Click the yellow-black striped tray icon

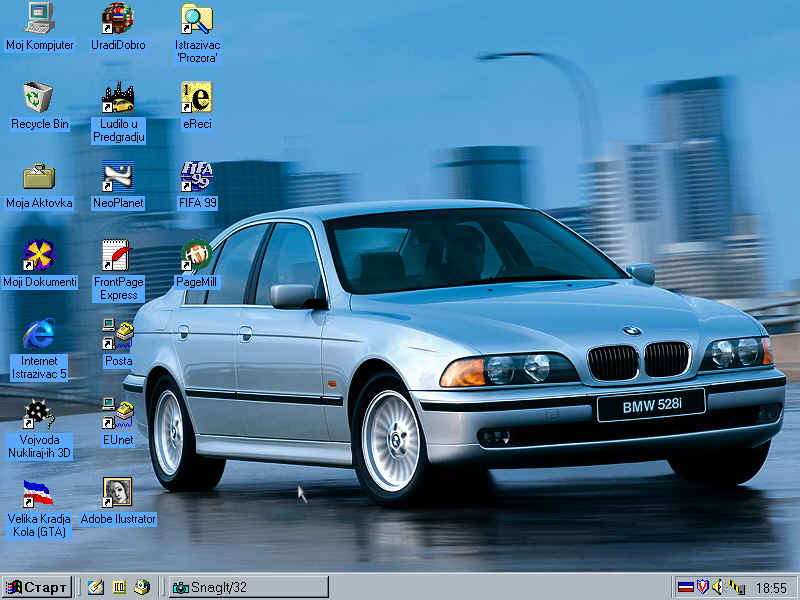click(x=736, y=587)
